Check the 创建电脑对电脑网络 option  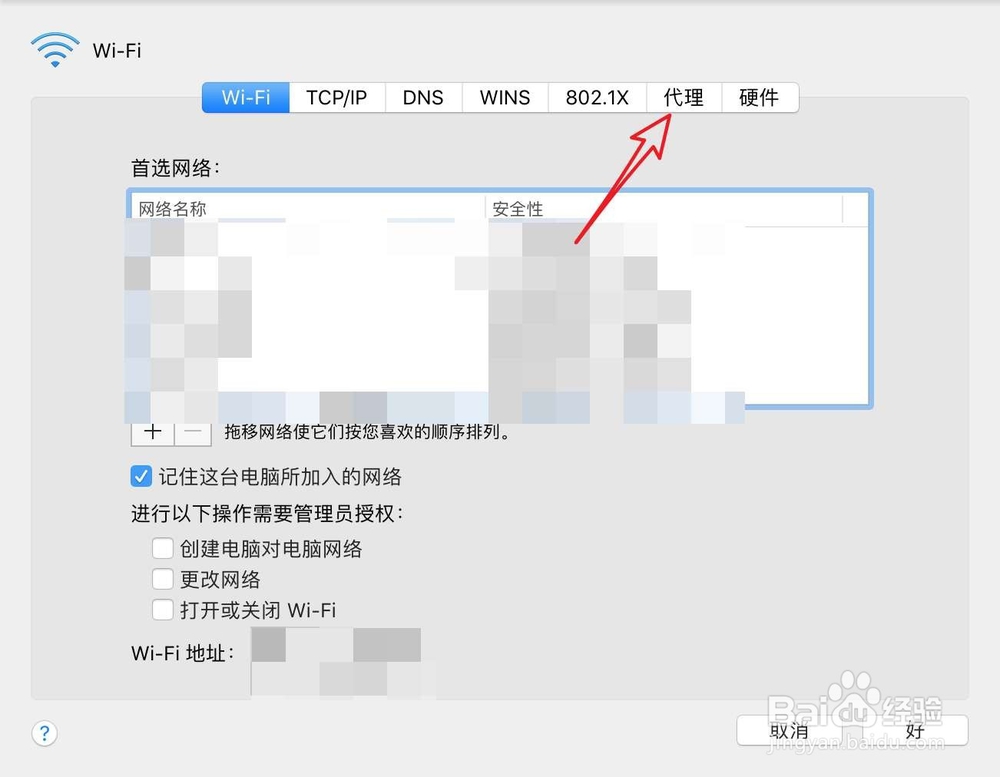tap(163, 548)
